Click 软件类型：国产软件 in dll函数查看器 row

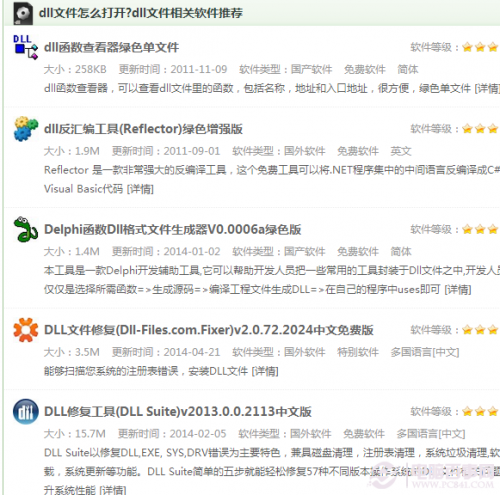click(x=285, y=69)
